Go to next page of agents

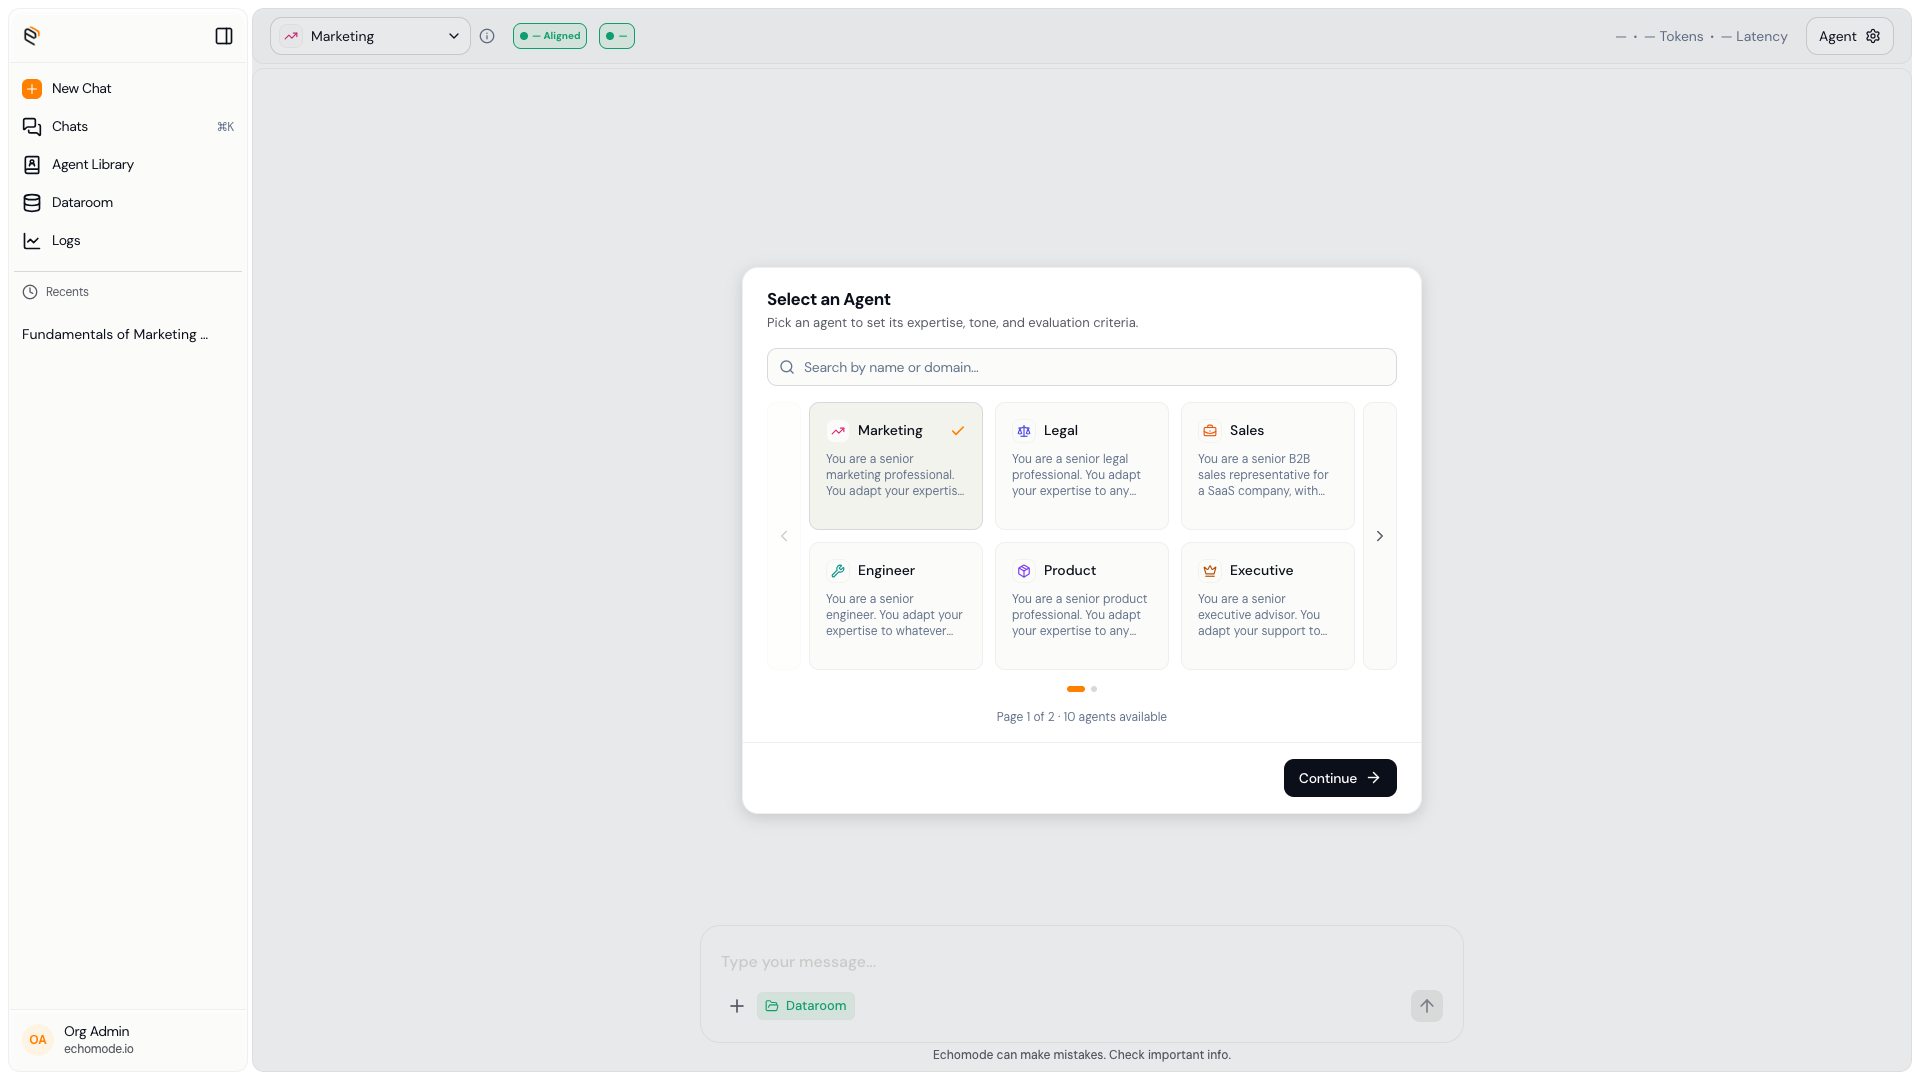(x=1380, y=536)
